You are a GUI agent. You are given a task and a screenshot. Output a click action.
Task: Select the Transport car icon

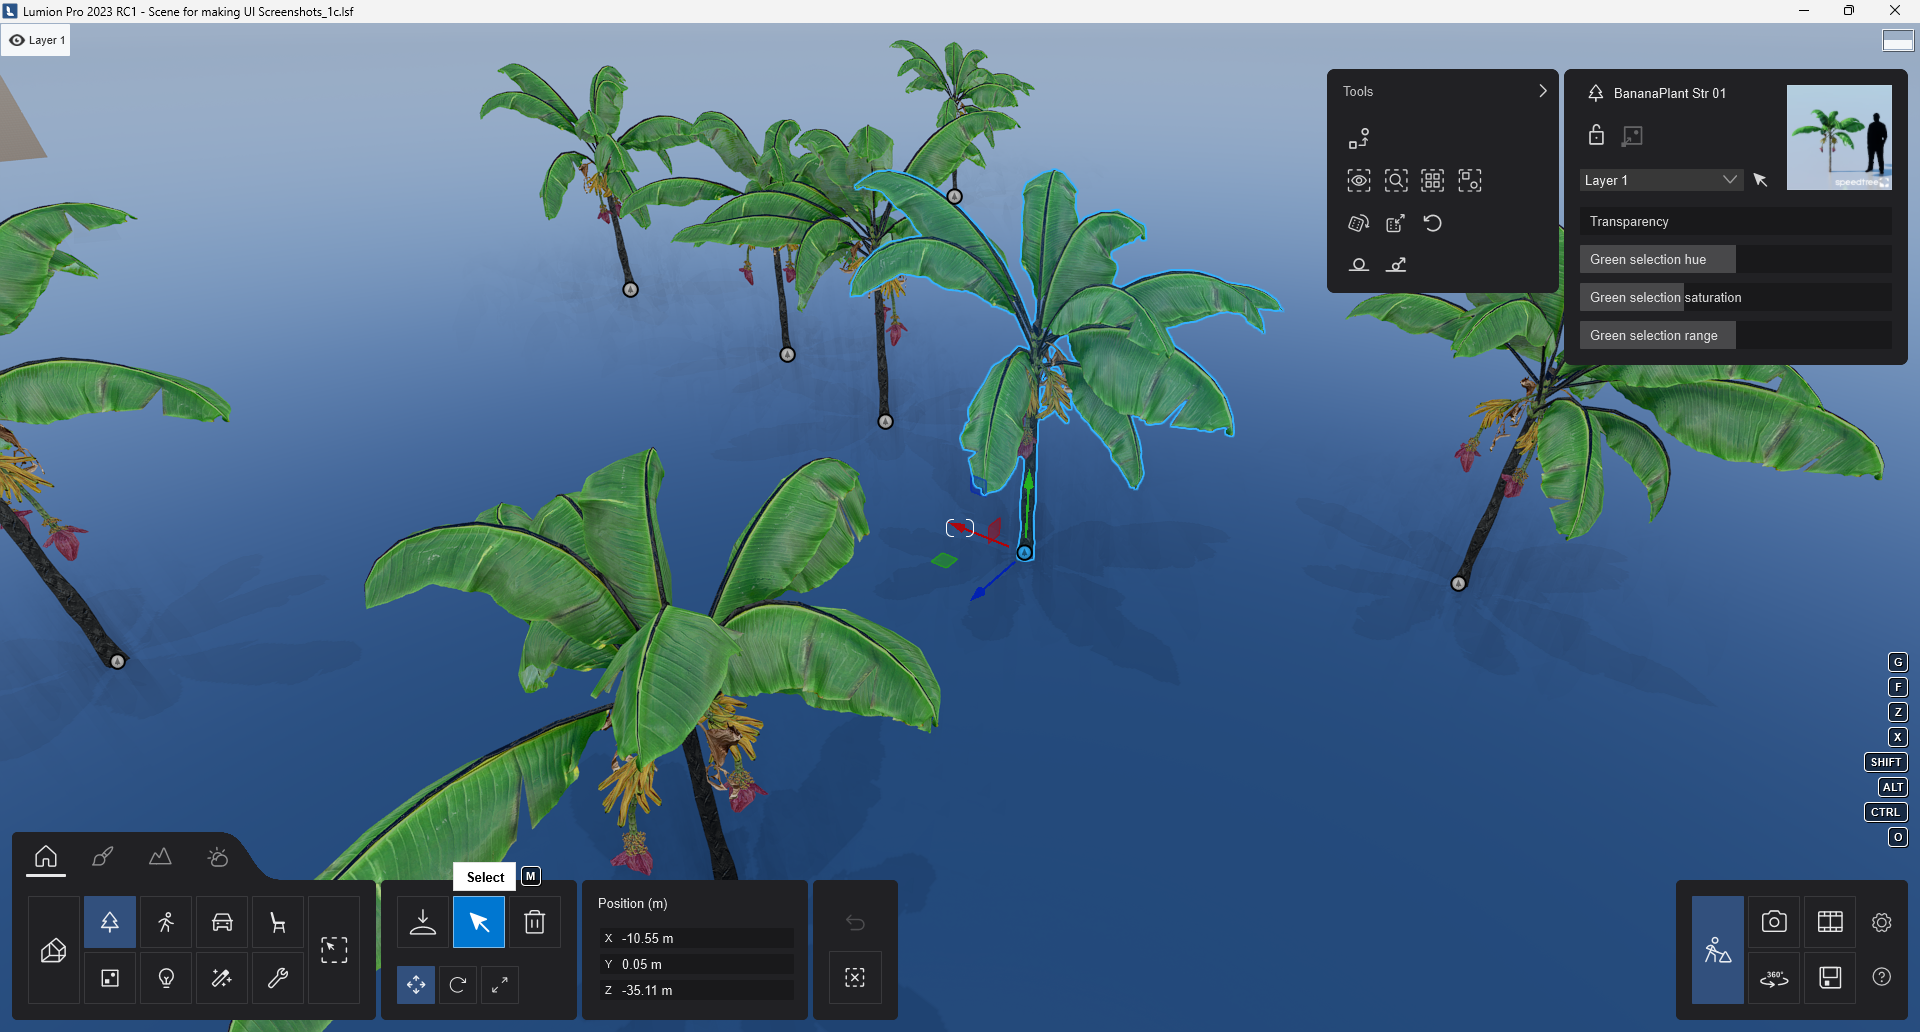point(222,922)
